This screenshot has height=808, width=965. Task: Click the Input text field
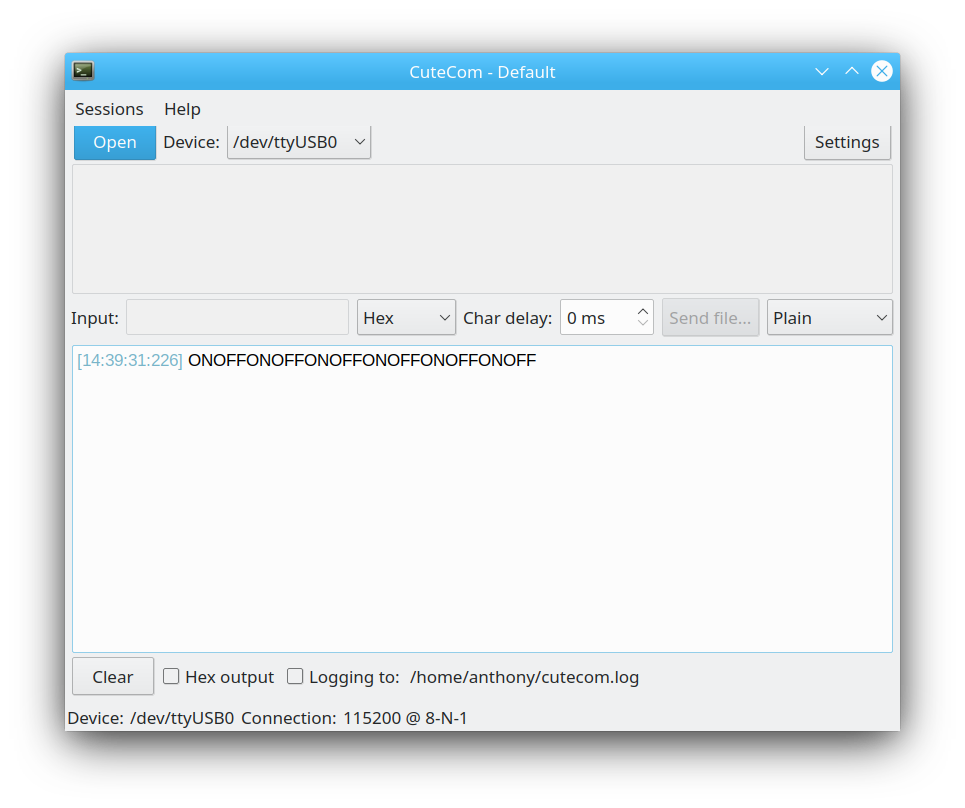tap(237, 318)
